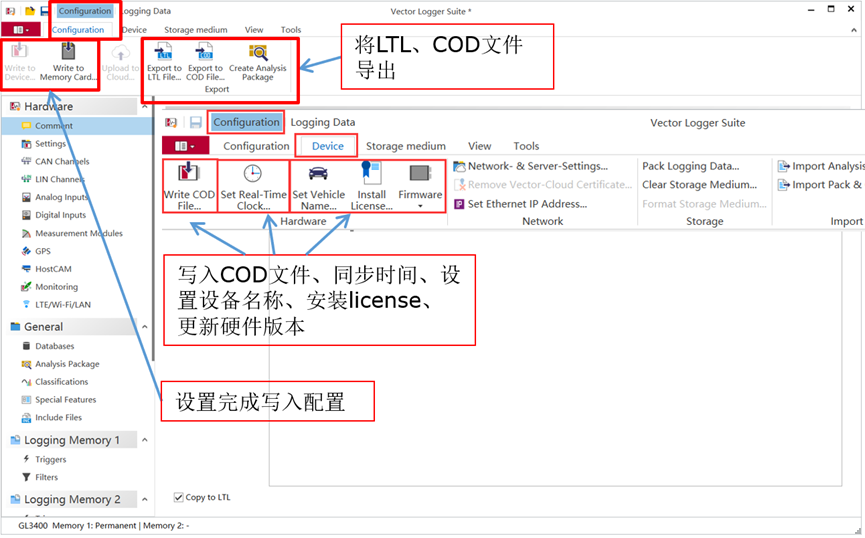Click Set Ethernet IP Address
The height and width of the screenshot is (538, 865).
(x=521, y=204)
